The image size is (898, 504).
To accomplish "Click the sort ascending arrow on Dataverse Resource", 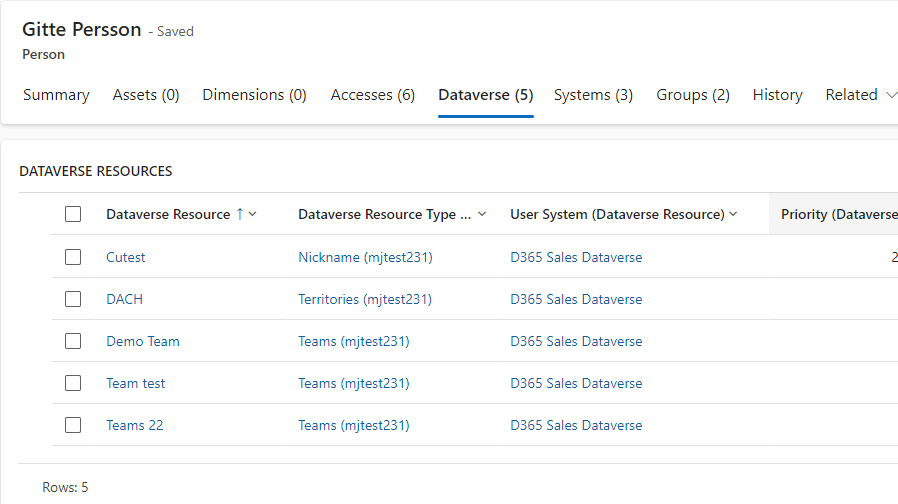I will coord(239,214).
